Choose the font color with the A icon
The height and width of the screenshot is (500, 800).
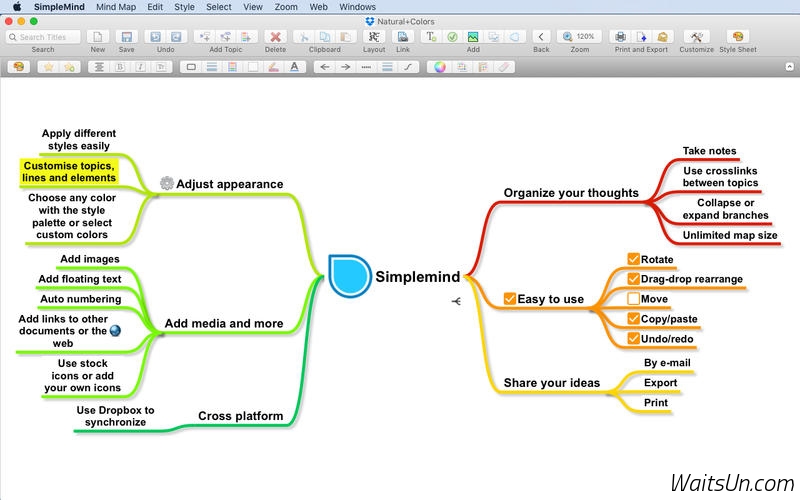click(294, 67)
